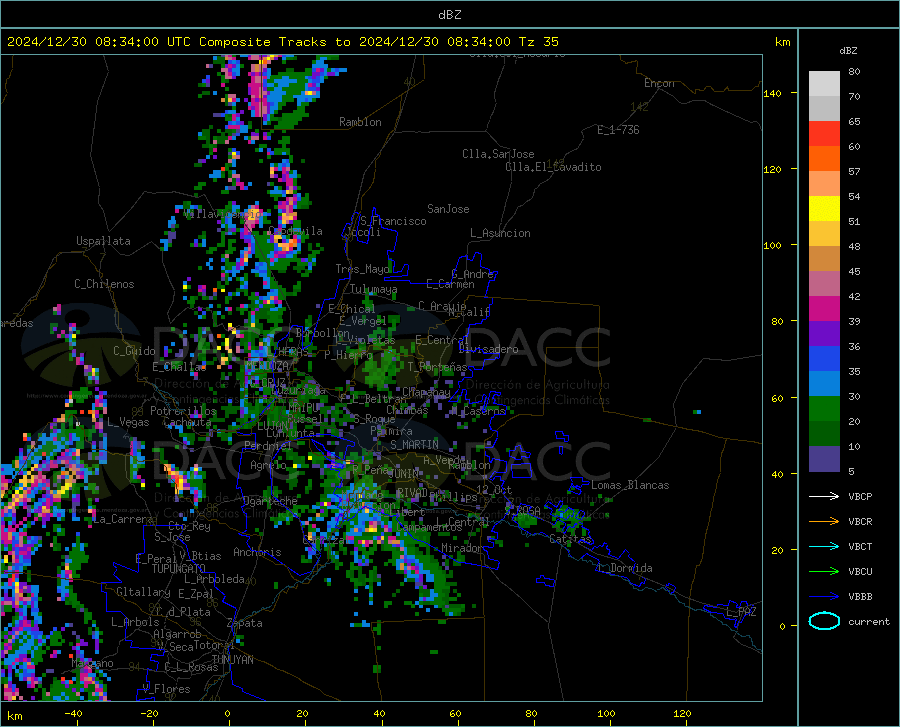This screenshot has width=900, height=727.
Task: Click the blue VBBB arrow legend icon
Action: [824, 597]
